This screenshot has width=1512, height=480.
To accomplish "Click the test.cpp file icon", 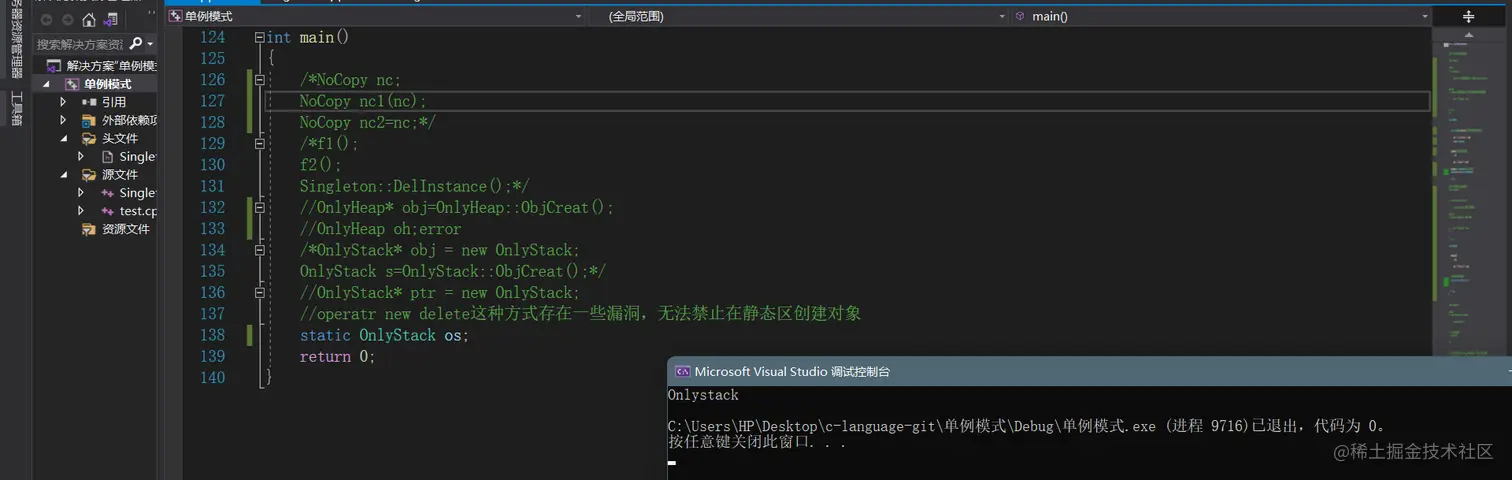I will [x=108, y=211].
